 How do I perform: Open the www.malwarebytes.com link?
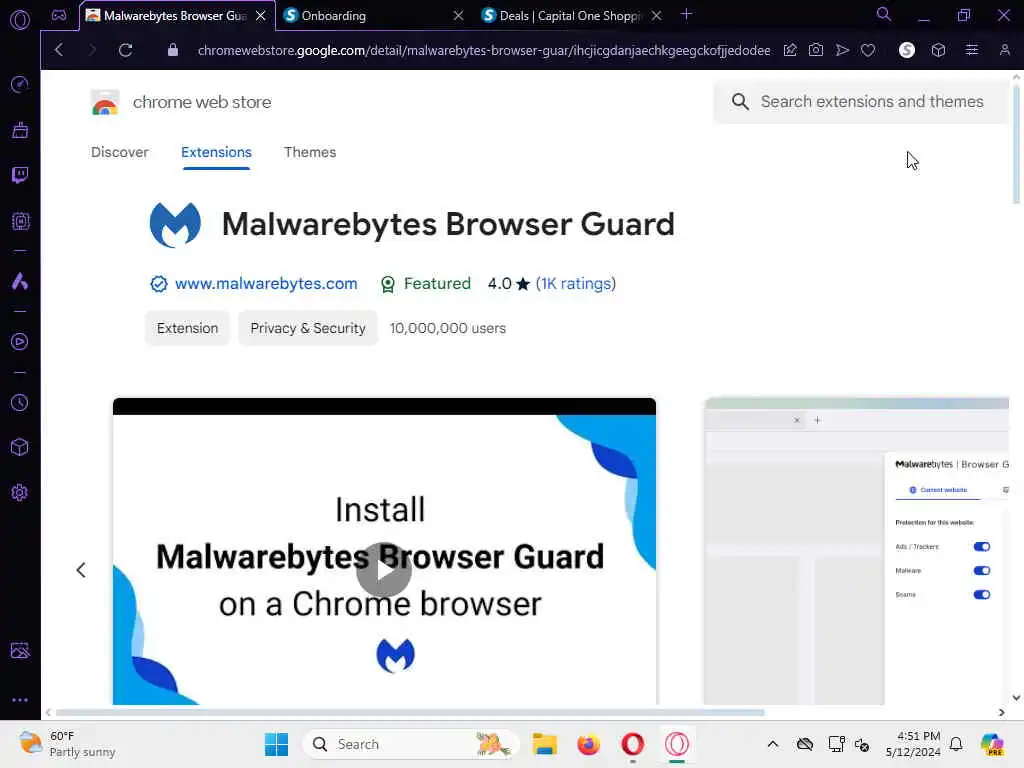click(266, 283)
